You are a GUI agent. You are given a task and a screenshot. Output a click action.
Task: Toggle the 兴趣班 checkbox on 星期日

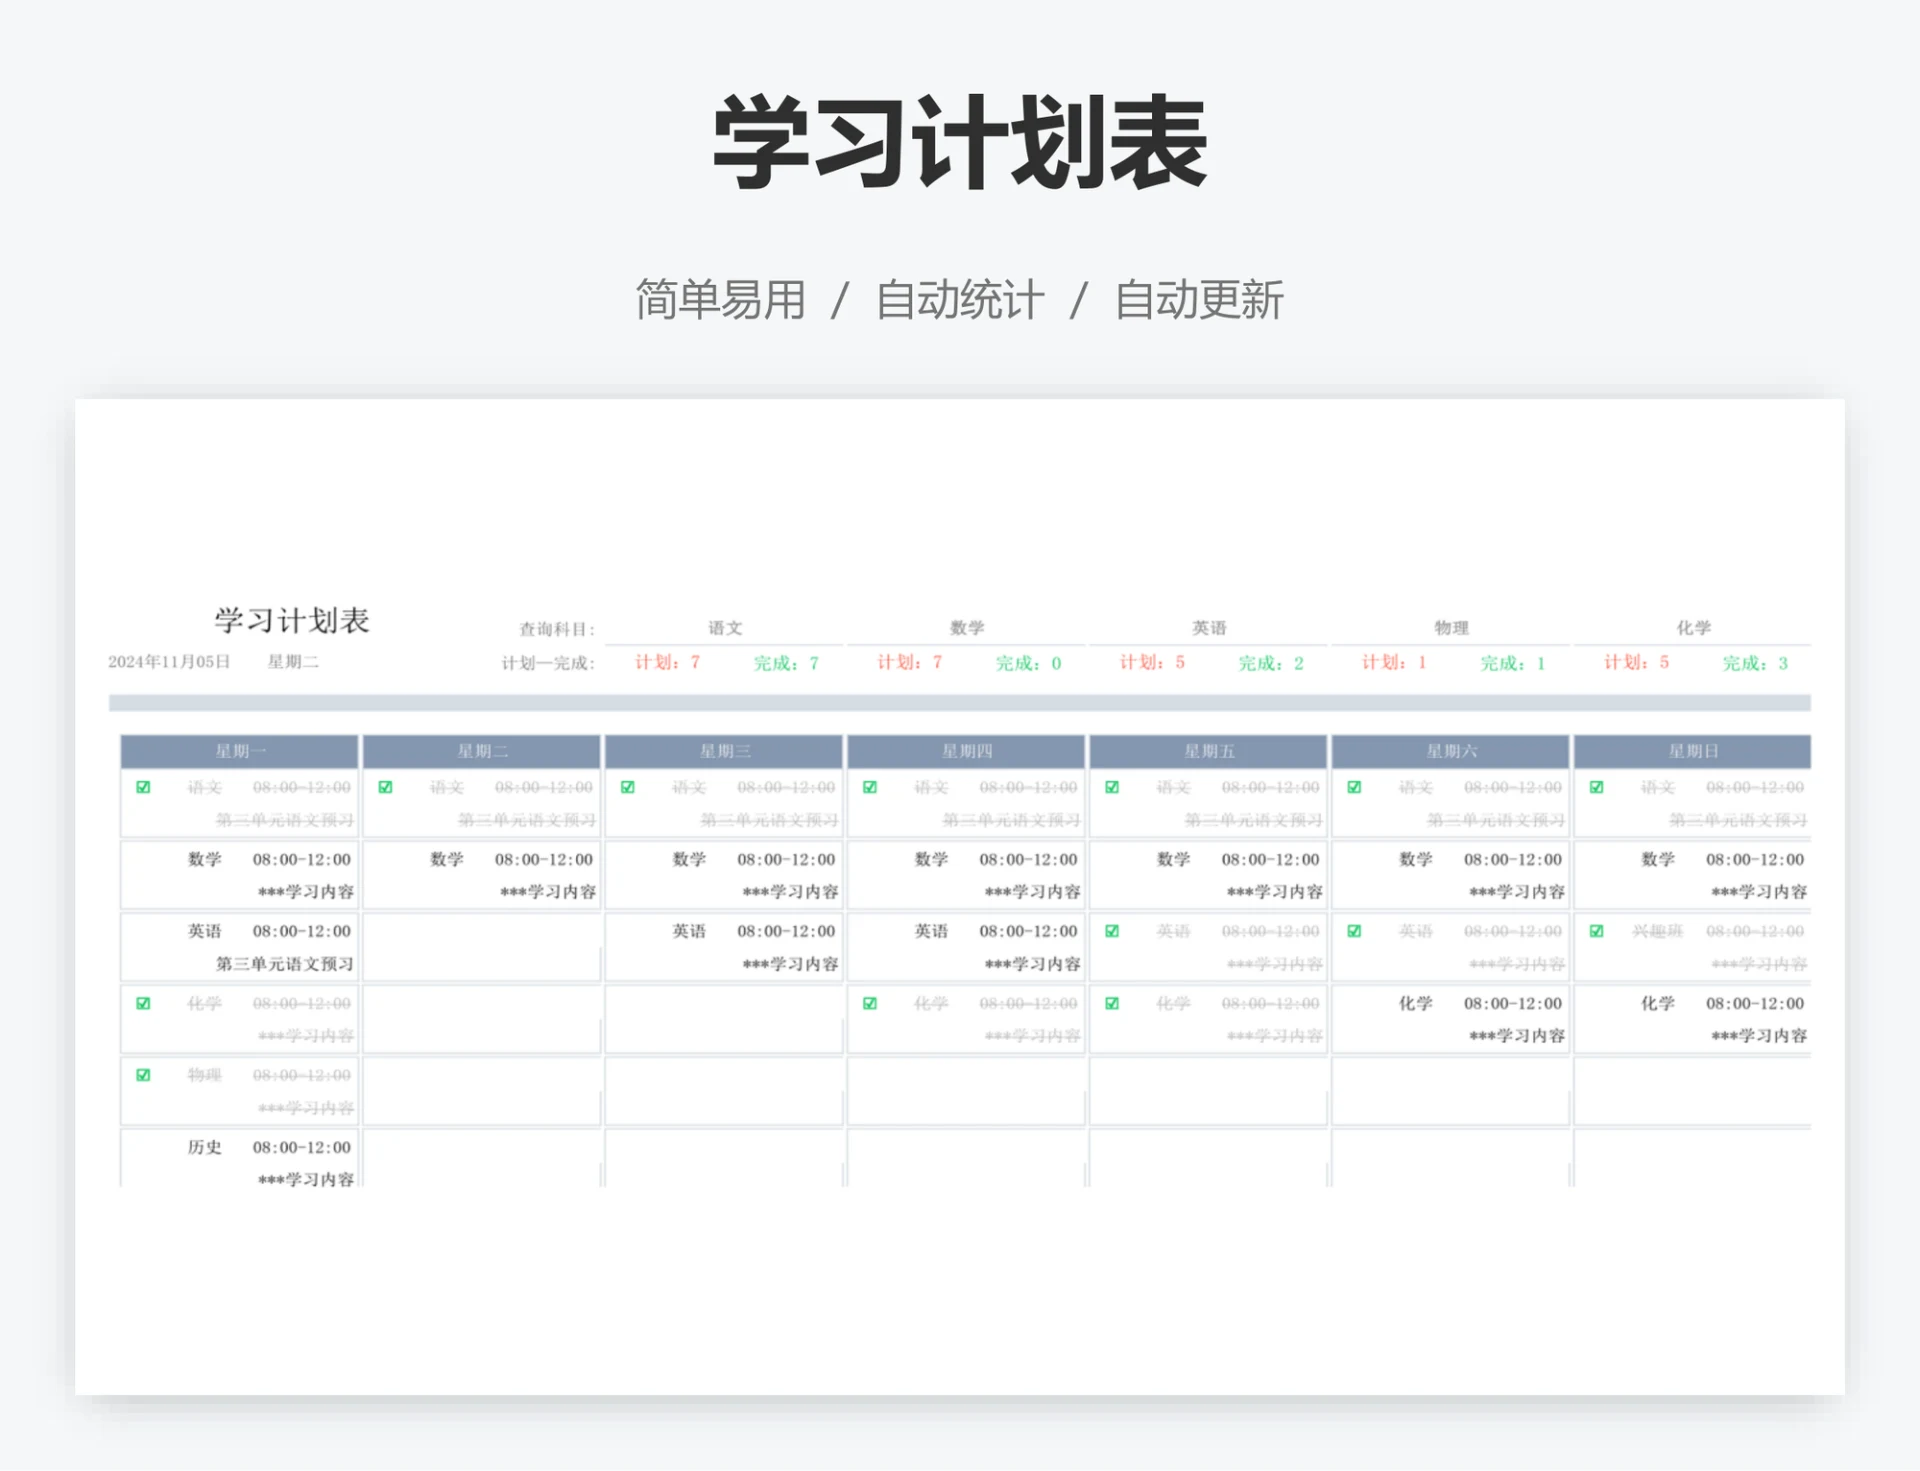click(x=1597, y=931)
